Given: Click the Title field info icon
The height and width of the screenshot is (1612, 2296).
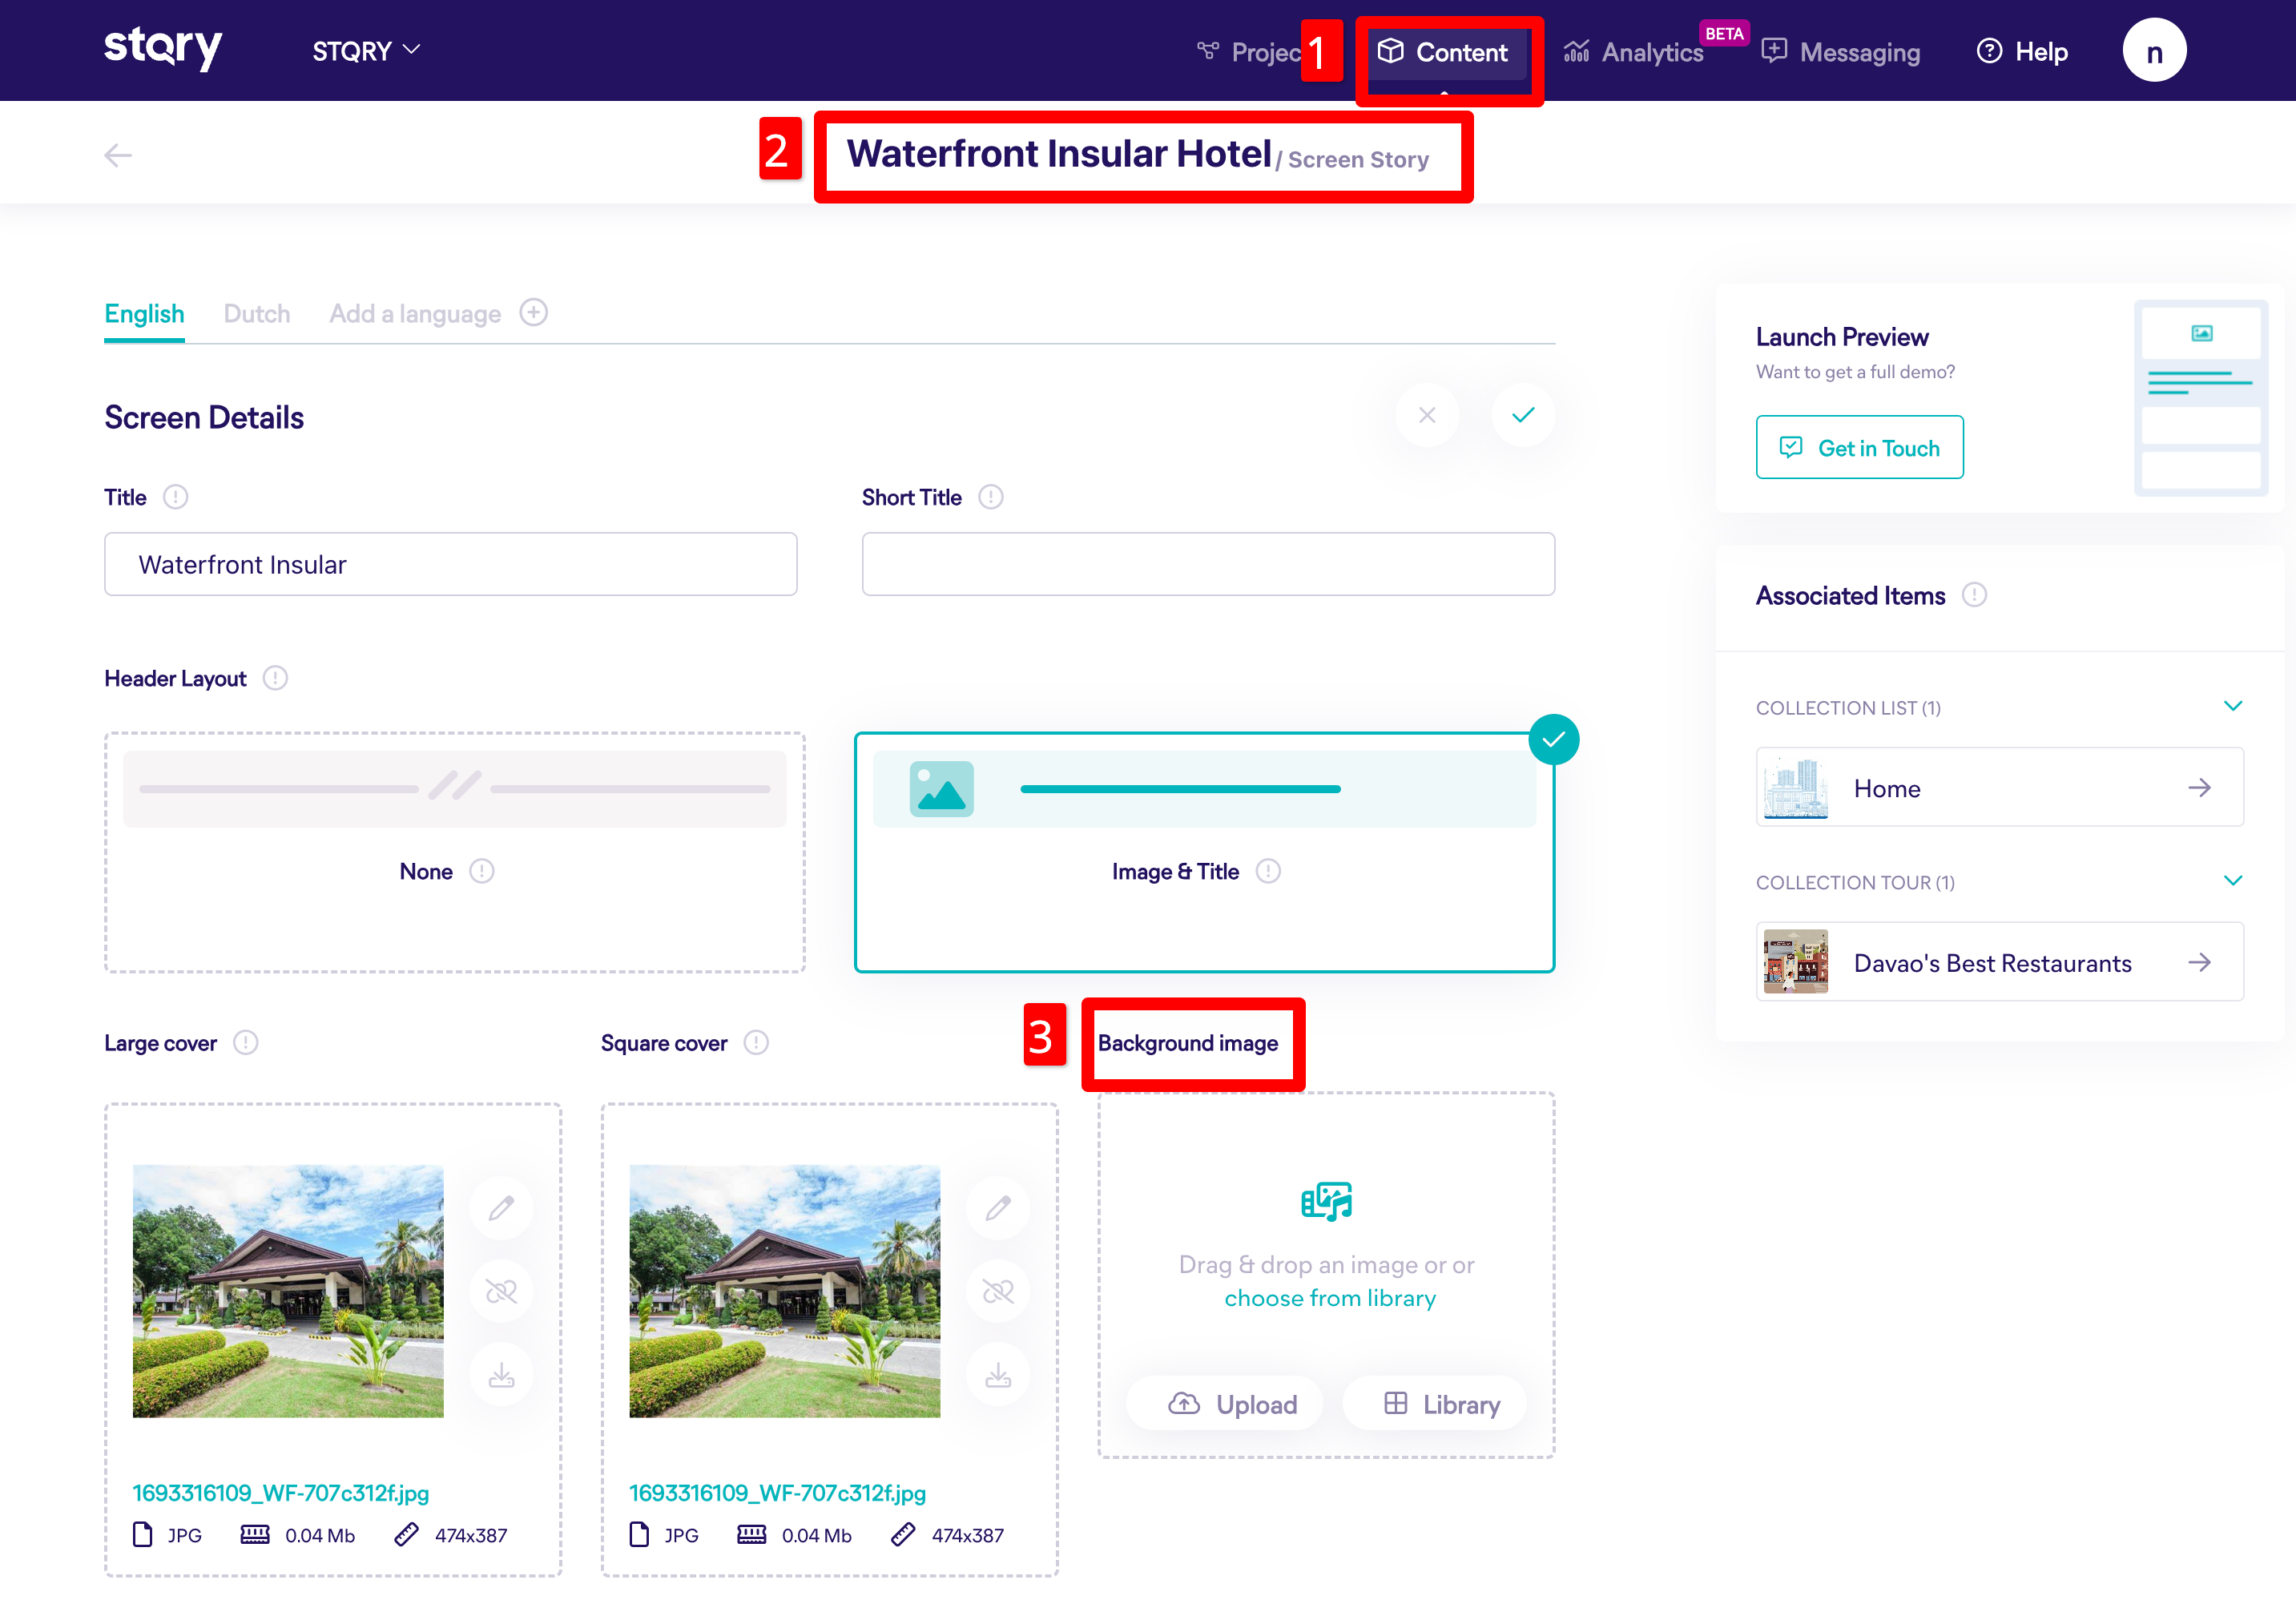Looking at the screenshot, I should (x=175, y=497).
